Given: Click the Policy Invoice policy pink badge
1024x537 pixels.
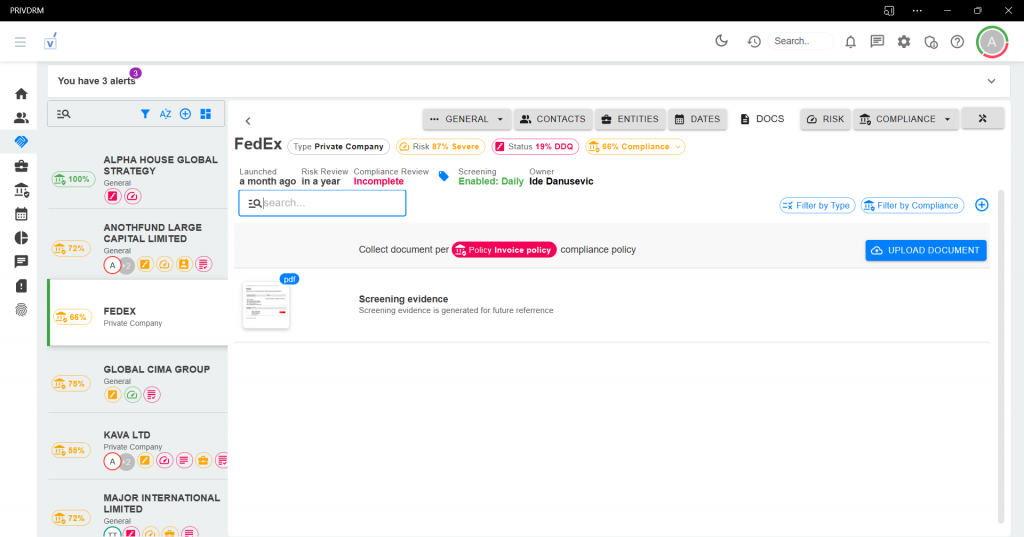Looking at the screenshot, I should [503, 250].
